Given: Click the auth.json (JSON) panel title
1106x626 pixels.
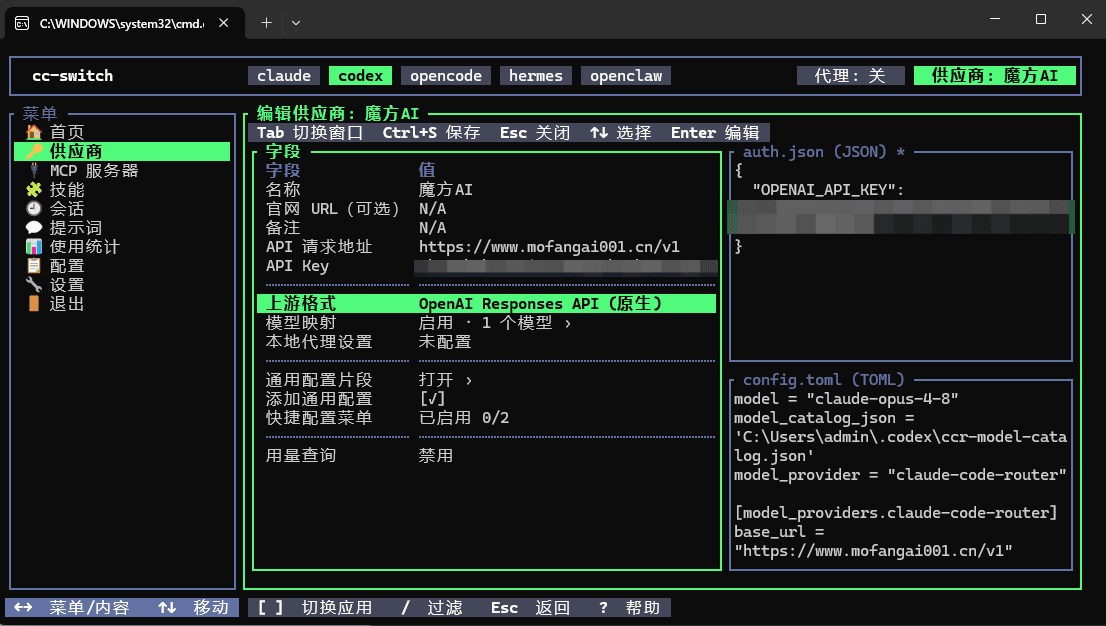Looking at the screenshot, I should [824, 151].
